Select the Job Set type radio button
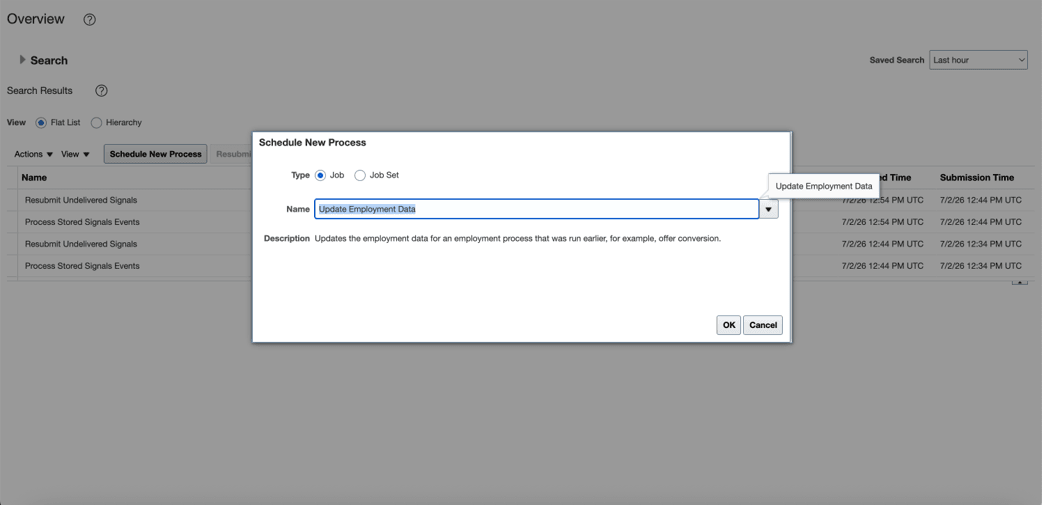The width and height of the screenshot is (1042, 505). [x=360, y=175]
